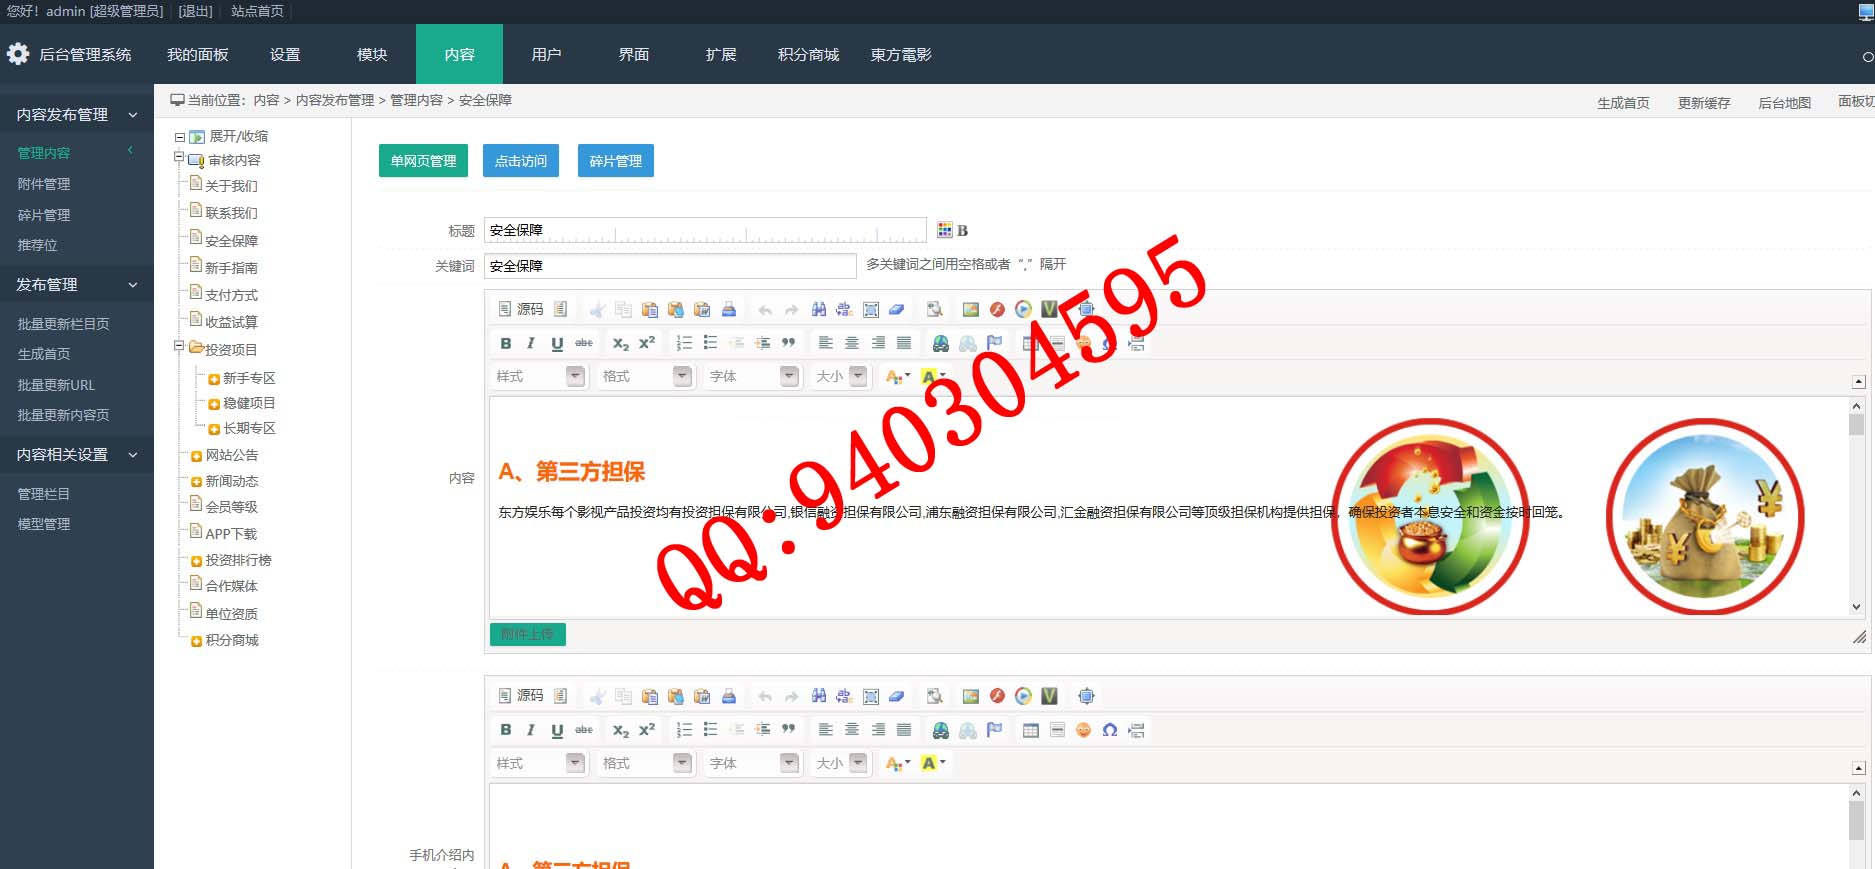Open the 用户 top menu tab
Viewport: 1875px width, 869px height.
click(546, 55)
